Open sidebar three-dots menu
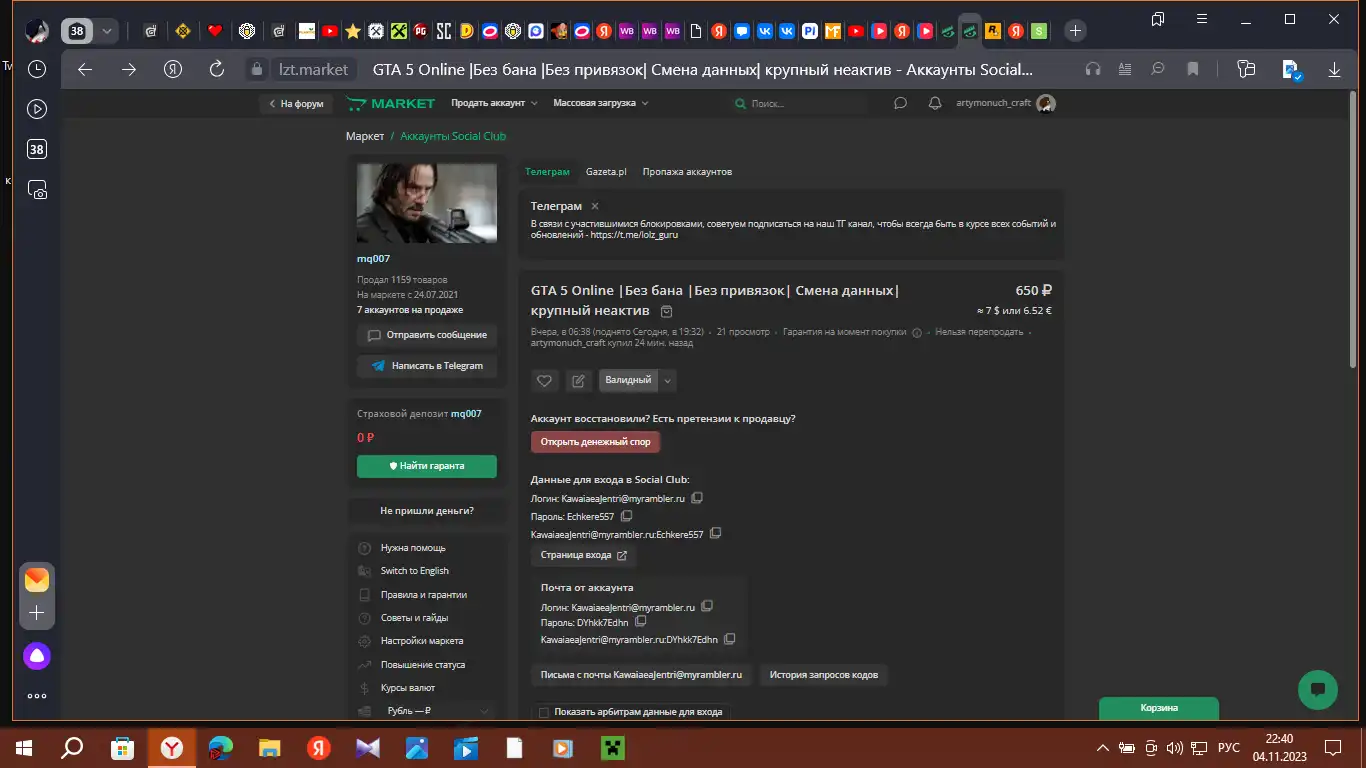This screenshot has width=1366, height=768. pos(37,696)
